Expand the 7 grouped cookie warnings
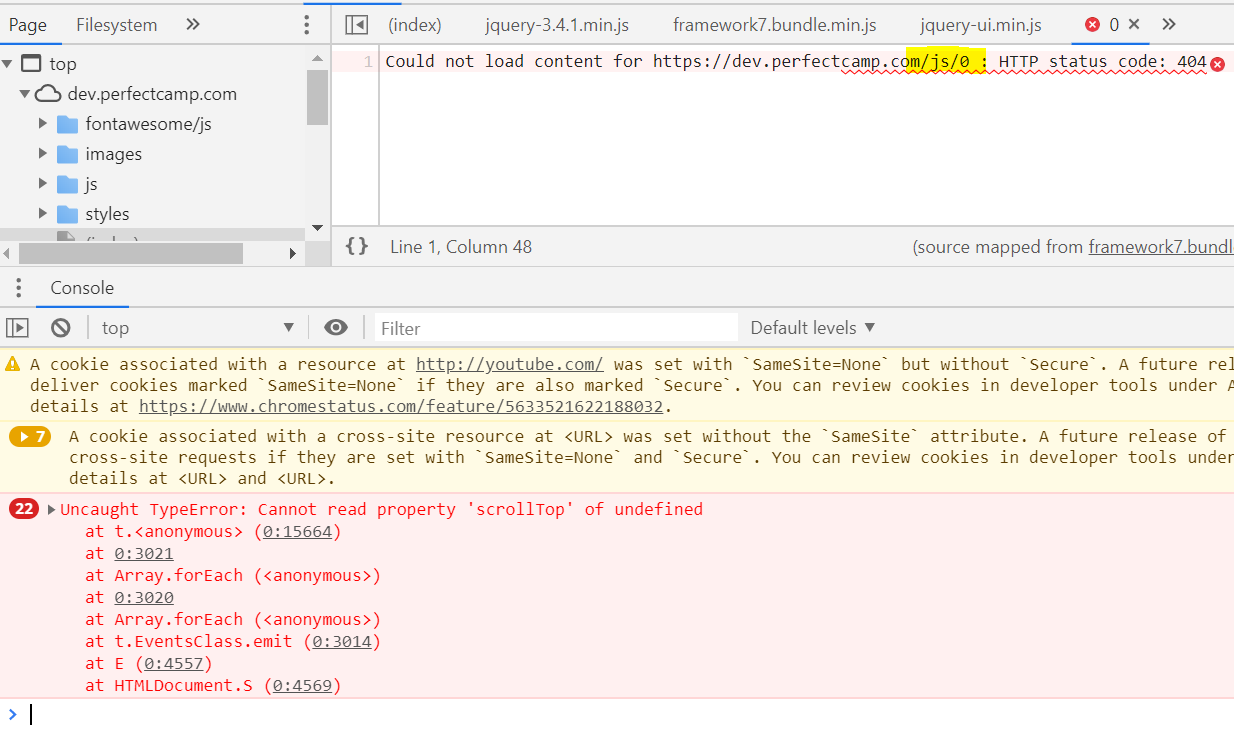Image resolution: width=1234 pixels, height=734 pixels. coord(30,437)
